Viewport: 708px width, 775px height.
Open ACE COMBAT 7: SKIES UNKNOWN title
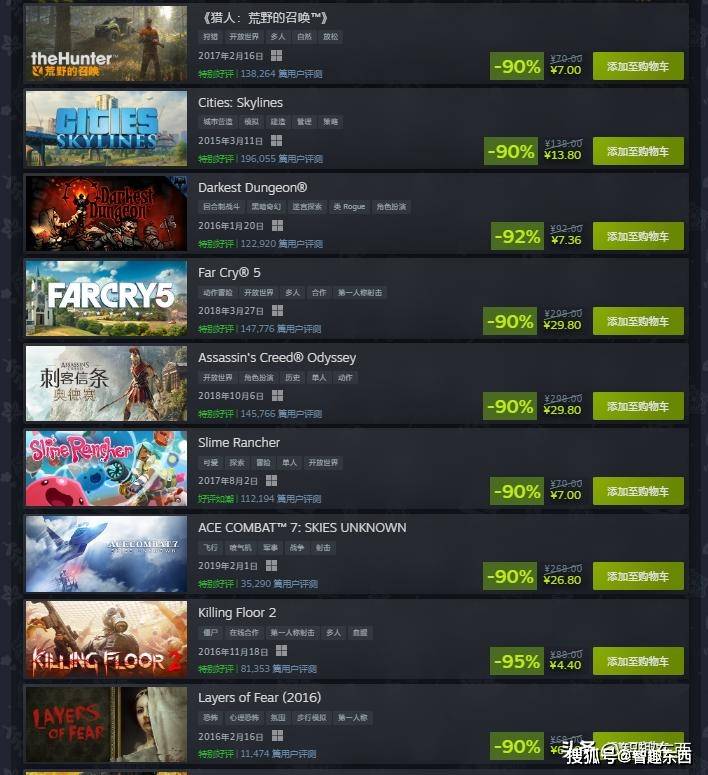pos(302,528)
